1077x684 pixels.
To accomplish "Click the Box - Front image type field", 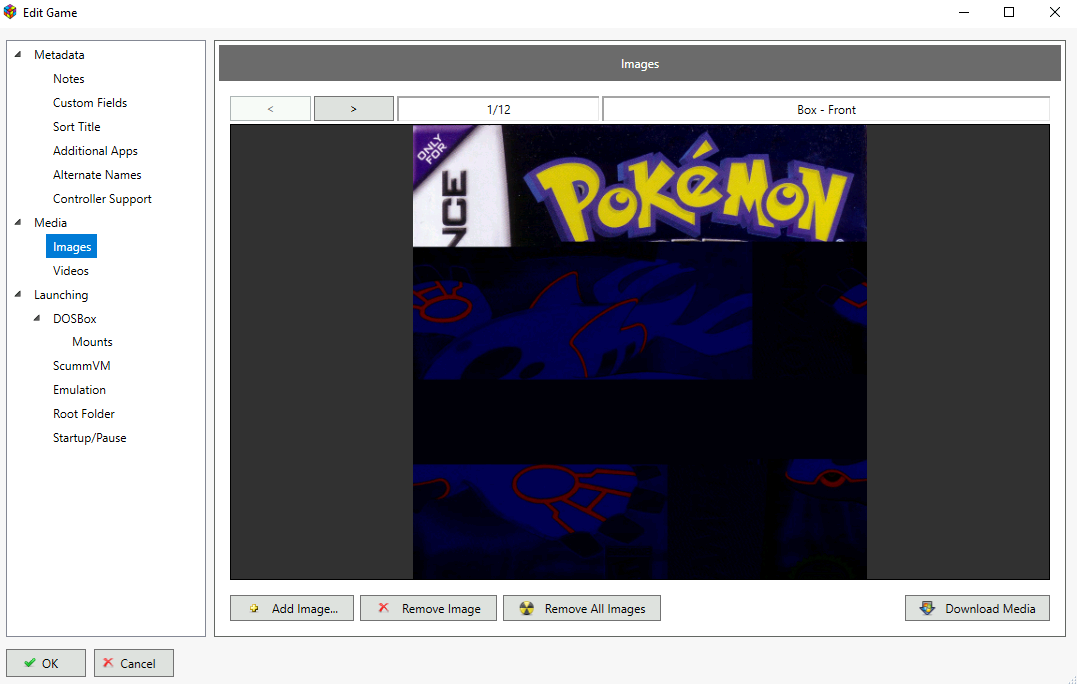I will pos(826,109).
